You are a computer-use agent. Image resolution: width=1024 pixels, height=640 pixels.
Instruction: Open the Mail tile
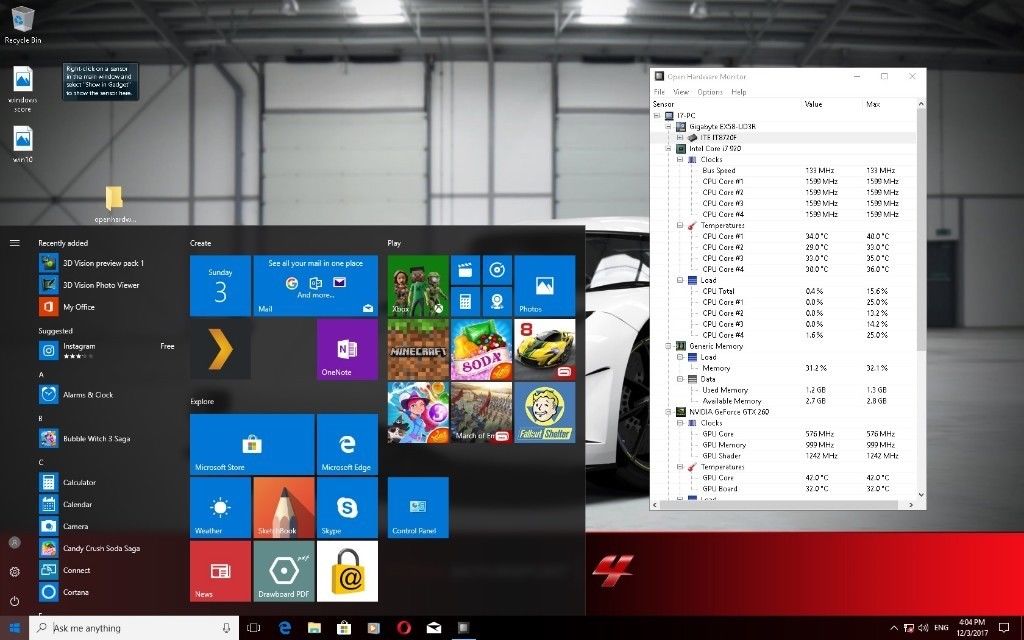[315, 285]
